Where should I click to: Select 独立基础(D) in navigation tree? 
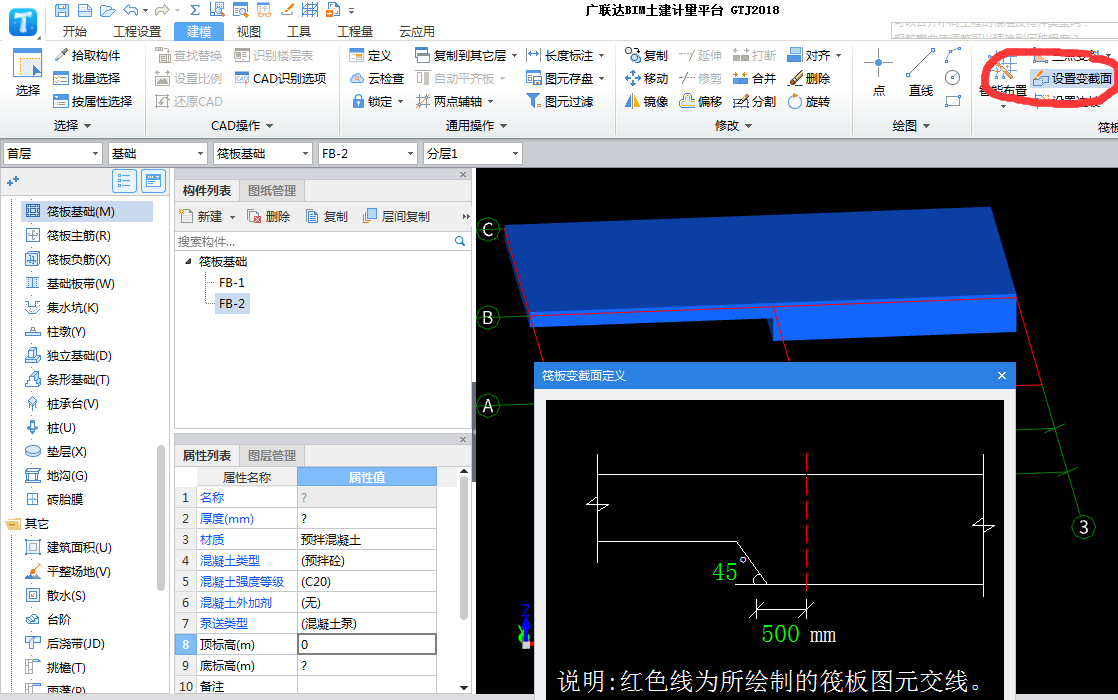tap(79, 355)
